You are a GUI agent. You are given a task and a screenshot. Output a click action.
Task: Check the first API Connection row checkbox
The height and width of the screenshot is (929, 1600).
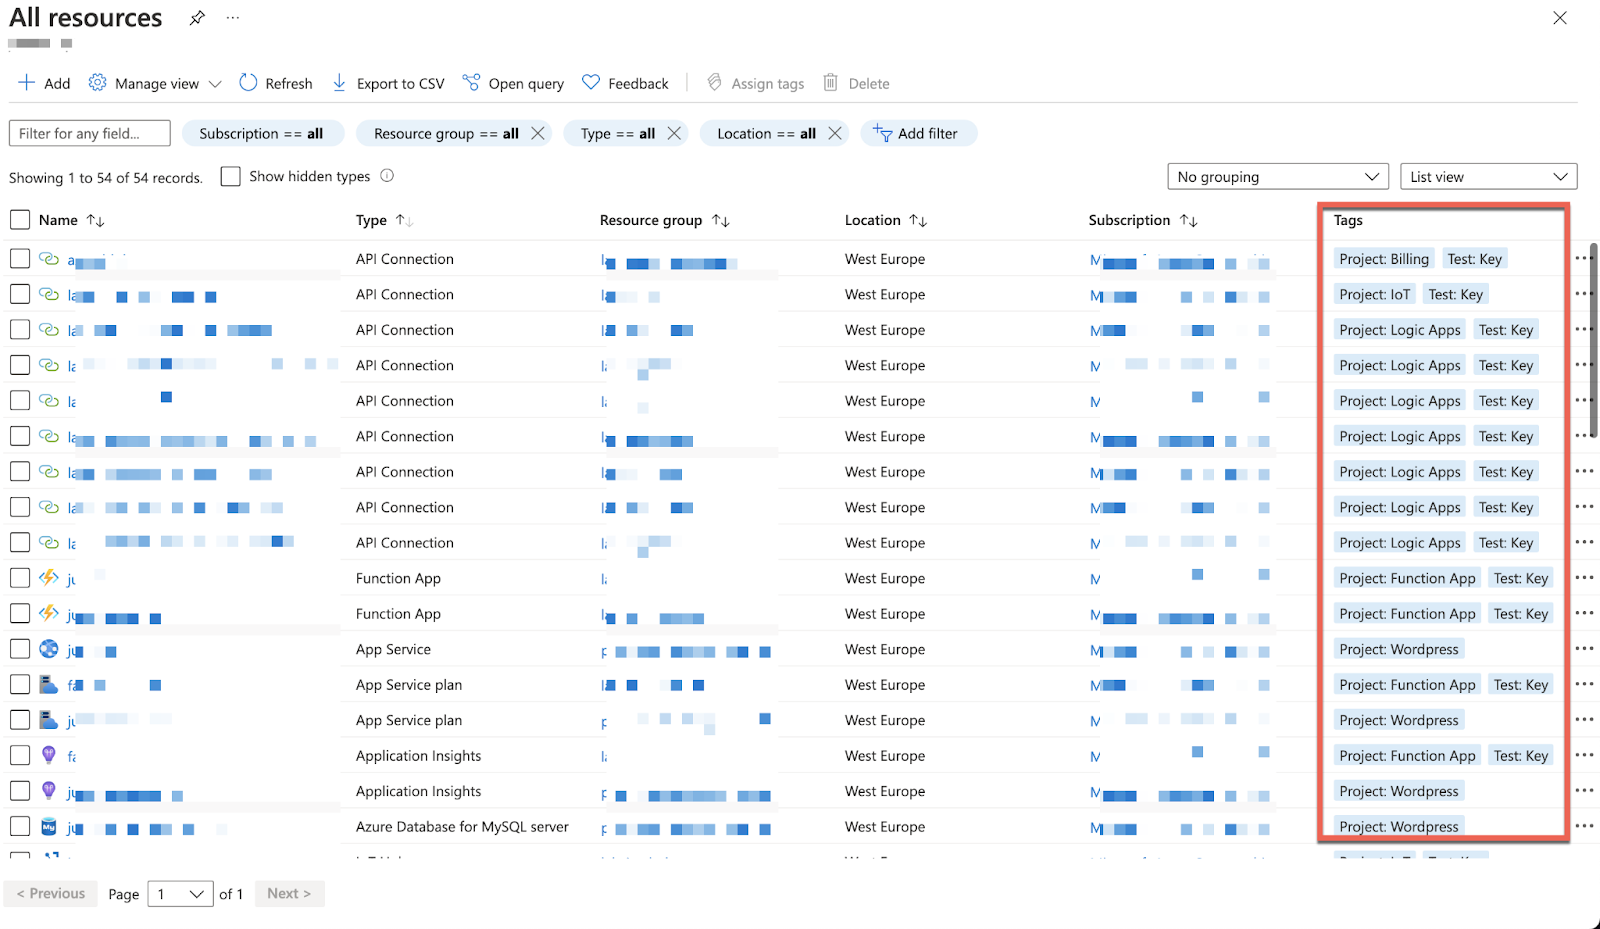click(19, 257)
